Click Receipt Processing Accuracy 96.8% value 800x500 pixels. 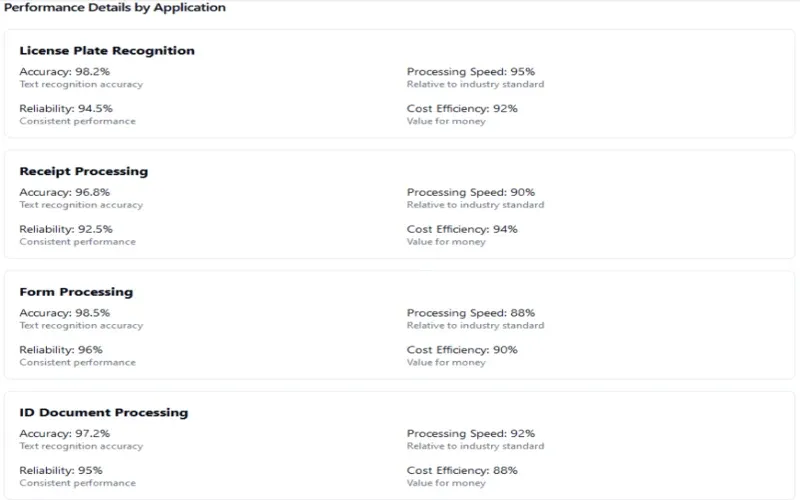pos(64,192)
